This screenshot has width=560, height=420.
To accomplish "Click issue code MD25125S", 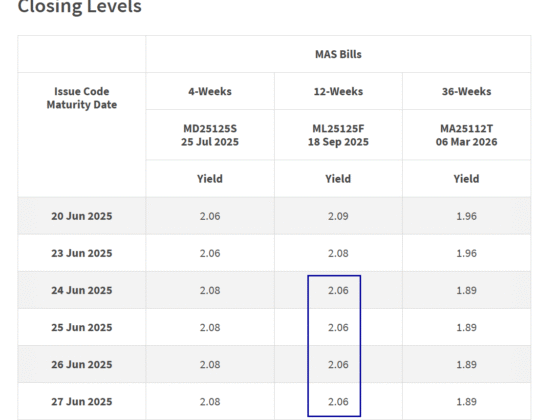I will pos(210,129).
